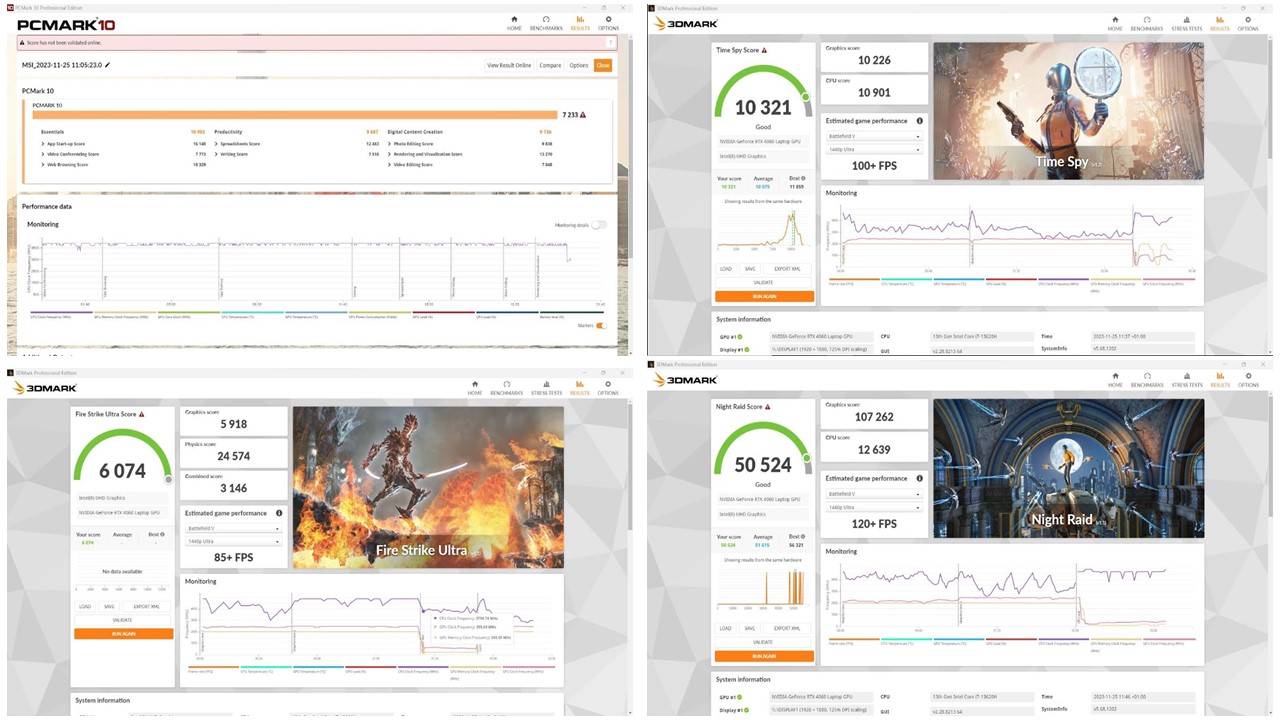Click the Fire Strike Ultra artwork thumbnail
The width and height of the screenshot is (1280, 720).
pos(428,487)
